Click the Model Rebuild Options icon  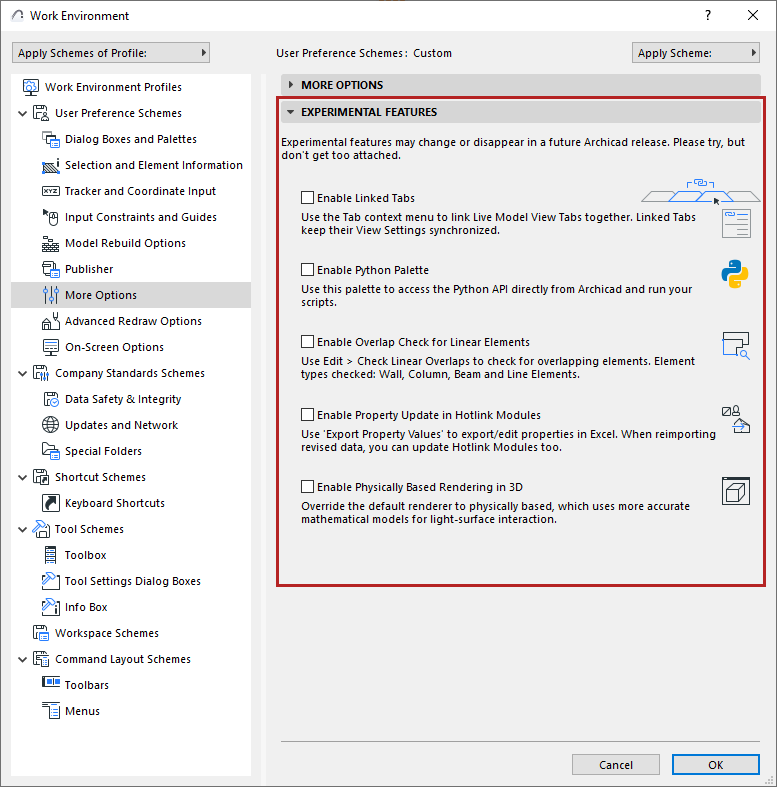pyautogui.click(x=51, y=243)
